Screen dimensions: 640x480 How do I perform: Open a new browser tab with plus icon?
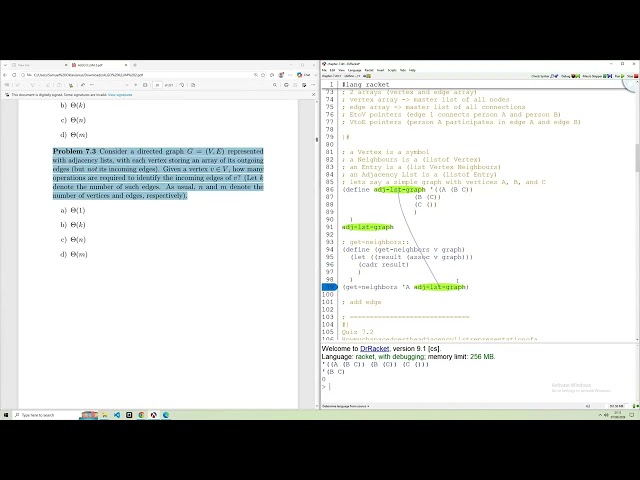pyautogui.click(x=135, y=65)
